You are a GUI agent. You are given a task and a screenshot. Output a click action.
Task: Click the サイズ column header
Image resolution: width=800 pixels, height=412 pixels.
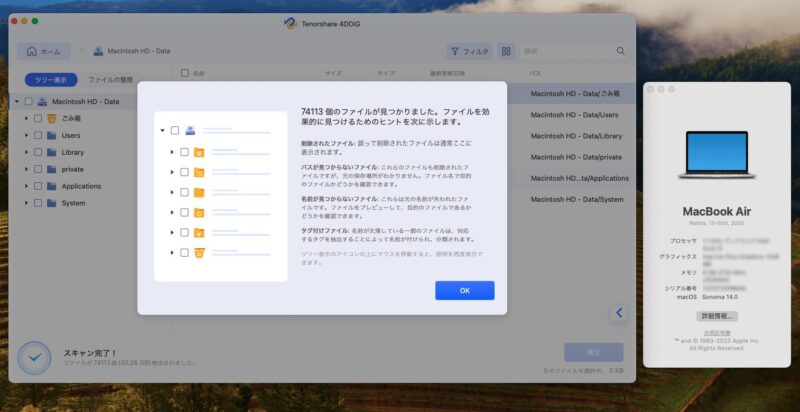pos(333,73)
